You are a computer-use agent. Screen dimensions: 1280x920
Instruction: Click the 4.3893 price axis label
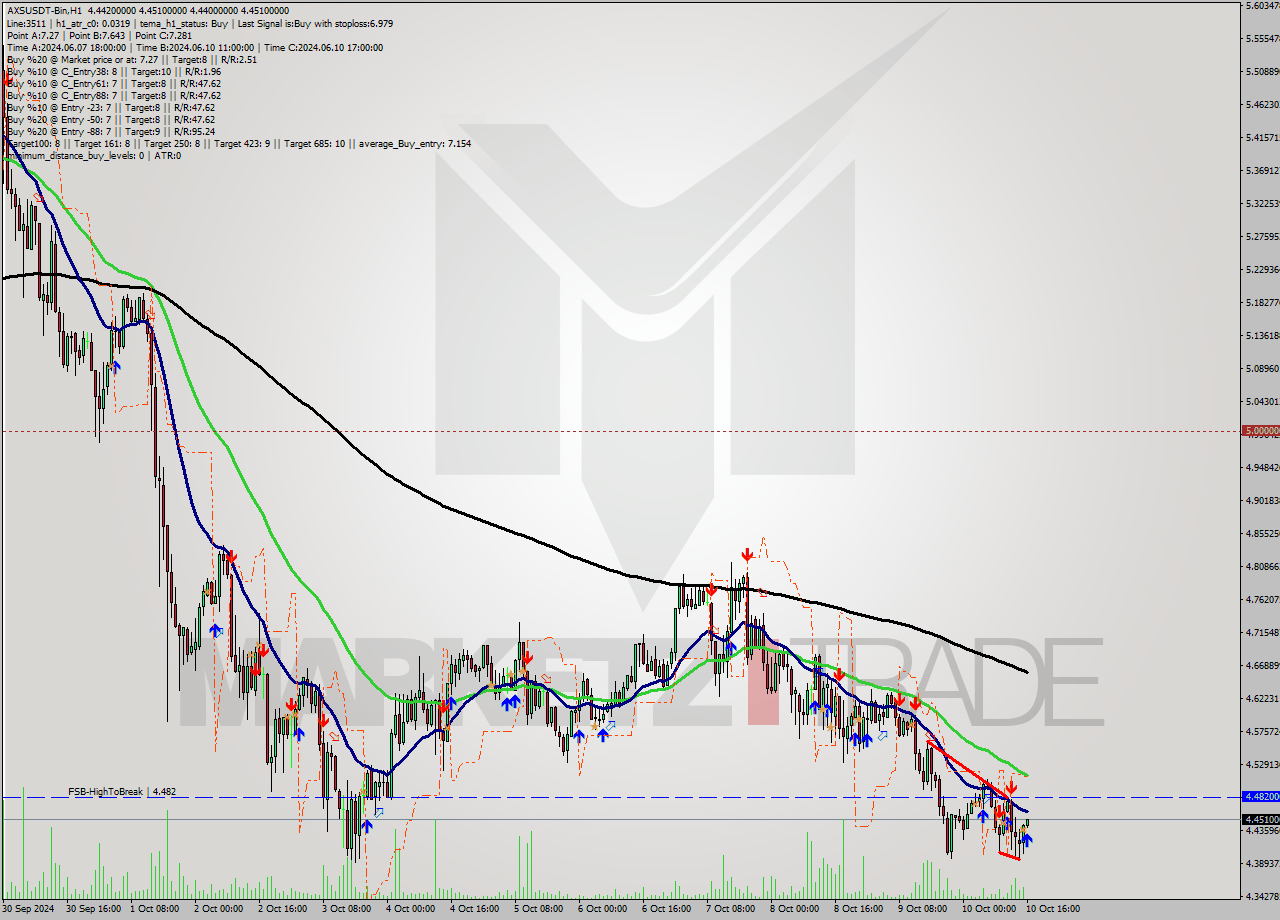coord(1262,863)
